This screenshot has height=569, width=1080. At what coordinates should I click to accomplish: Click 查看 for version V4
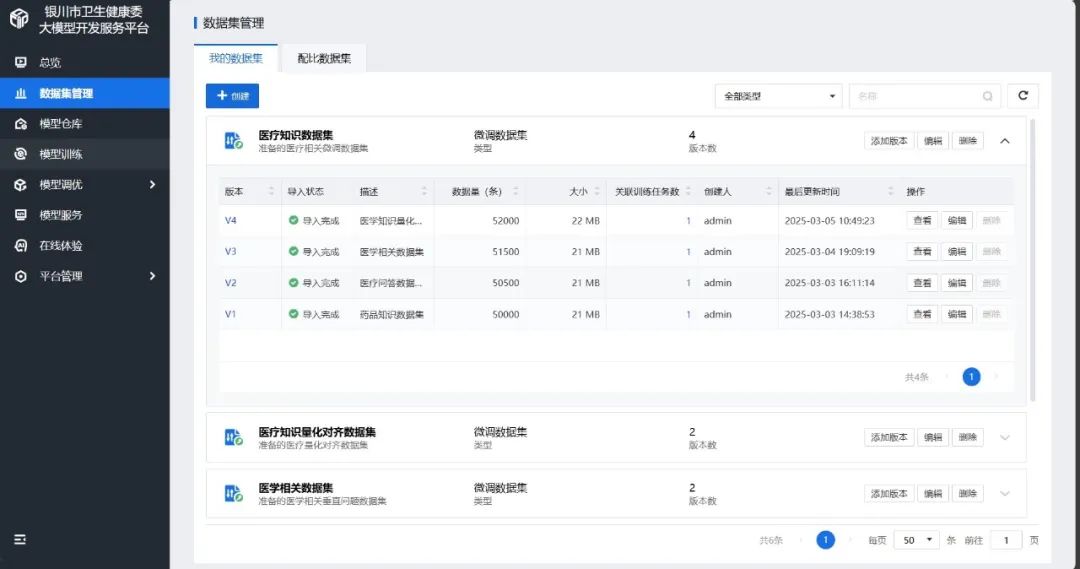click(921, 221)
